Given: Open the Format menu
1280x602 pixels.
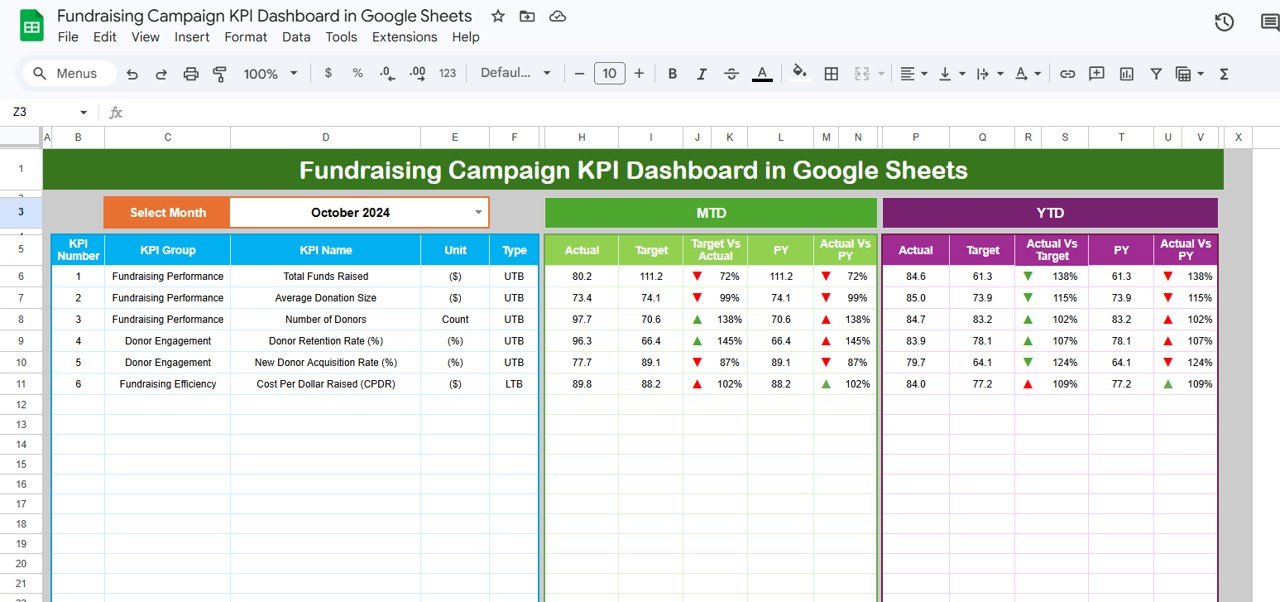Looking at the screenshot, I should point(246,37).
